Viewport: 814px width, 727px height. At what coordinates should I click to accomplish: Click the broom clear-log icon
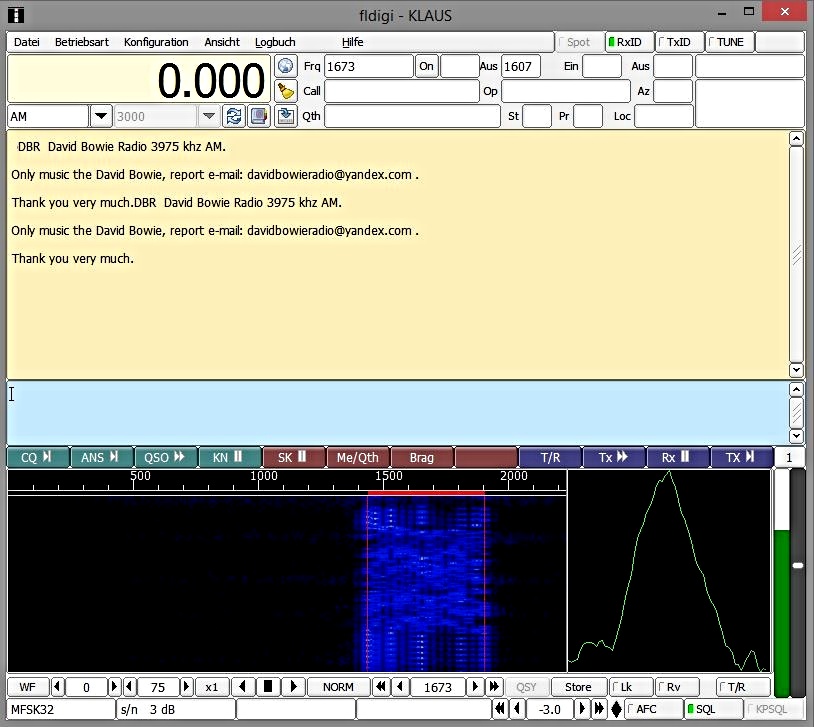[x=285, y=91]
